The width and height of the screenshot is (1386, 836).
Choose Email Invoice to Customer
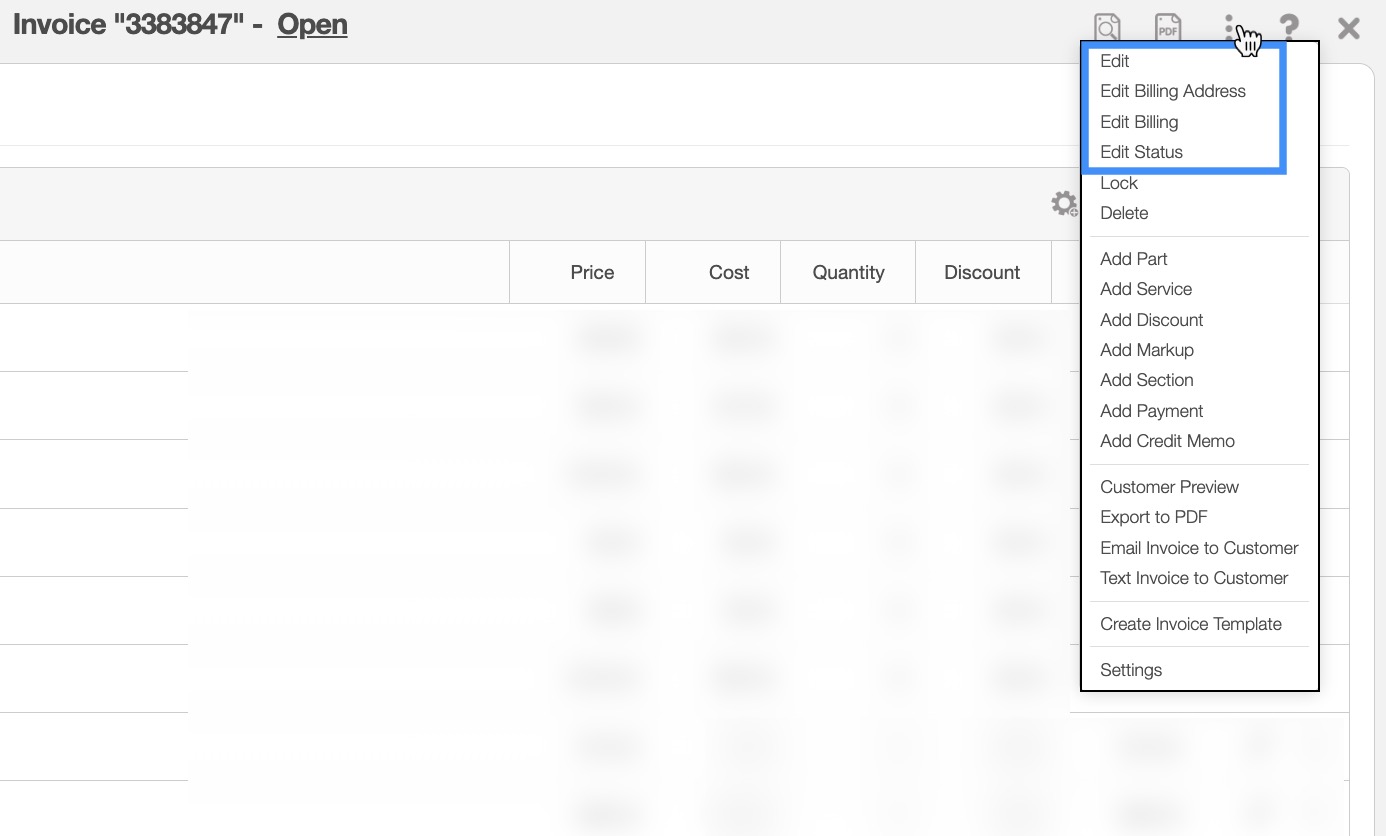[x=1199, y=548]
